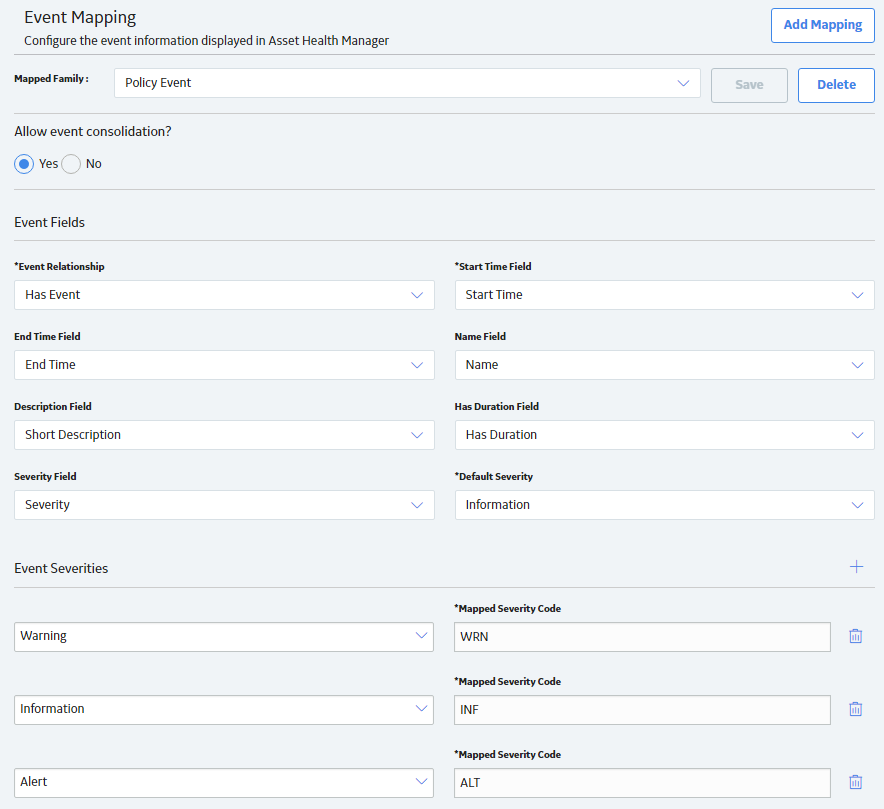The width and height of the screenshot is (884, 809).
Task: Click the Add Mapping button
Action: (x=823, y=25)
